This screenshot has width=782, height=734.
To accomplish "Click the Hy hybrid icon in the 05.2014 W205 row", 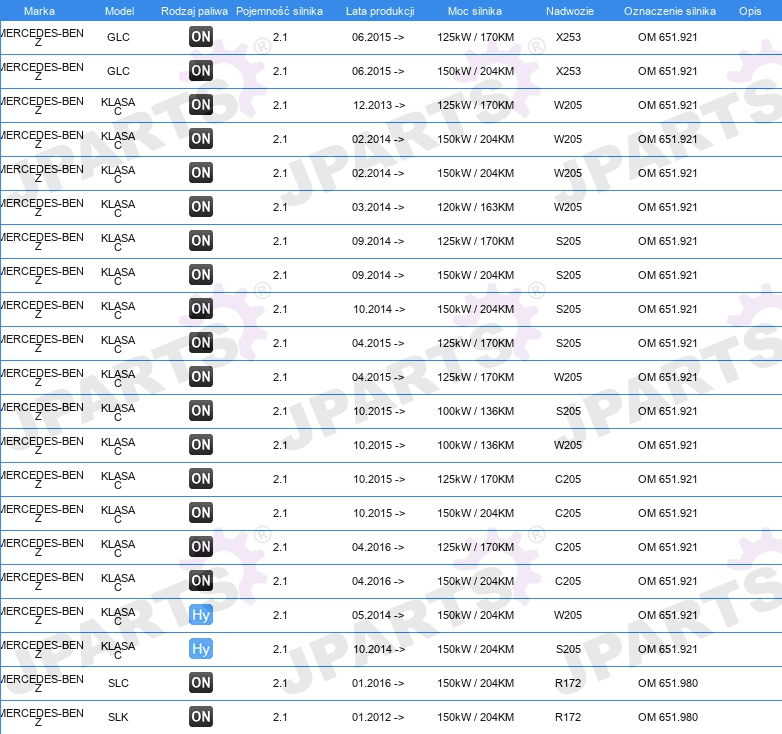I will 201,614.
